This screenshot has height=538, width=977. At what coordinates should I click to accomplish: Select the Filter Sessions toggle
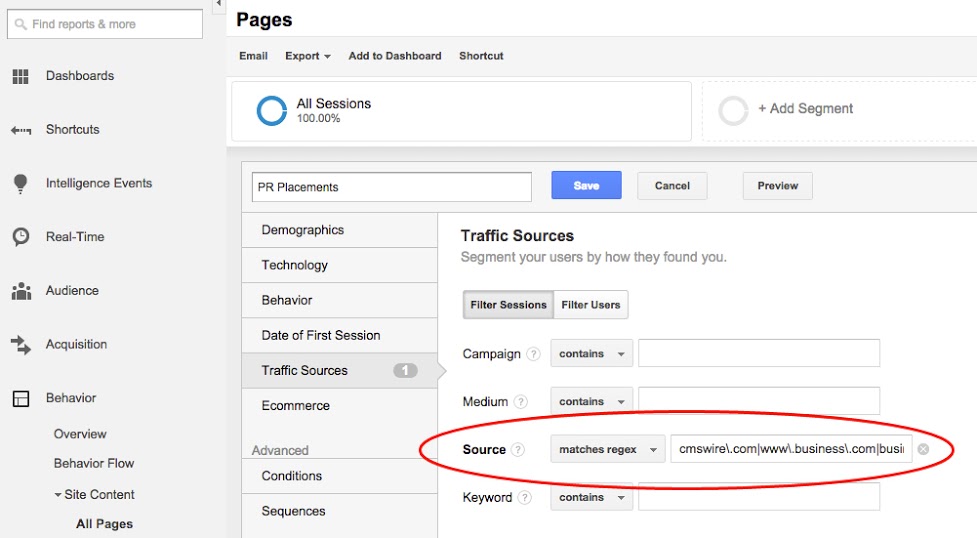[508, 305]
